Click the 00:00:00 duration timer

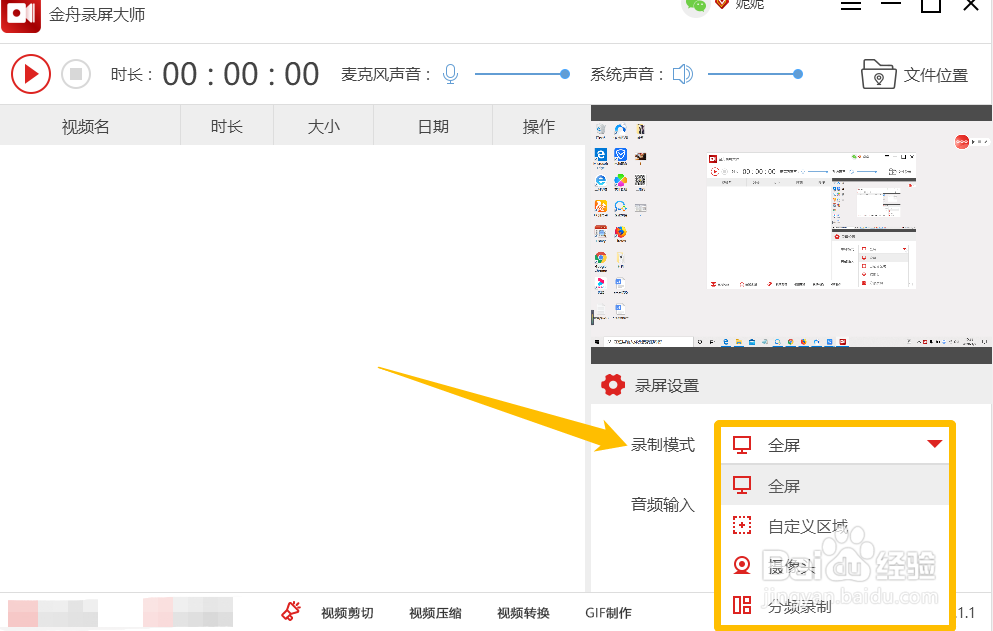241,74
